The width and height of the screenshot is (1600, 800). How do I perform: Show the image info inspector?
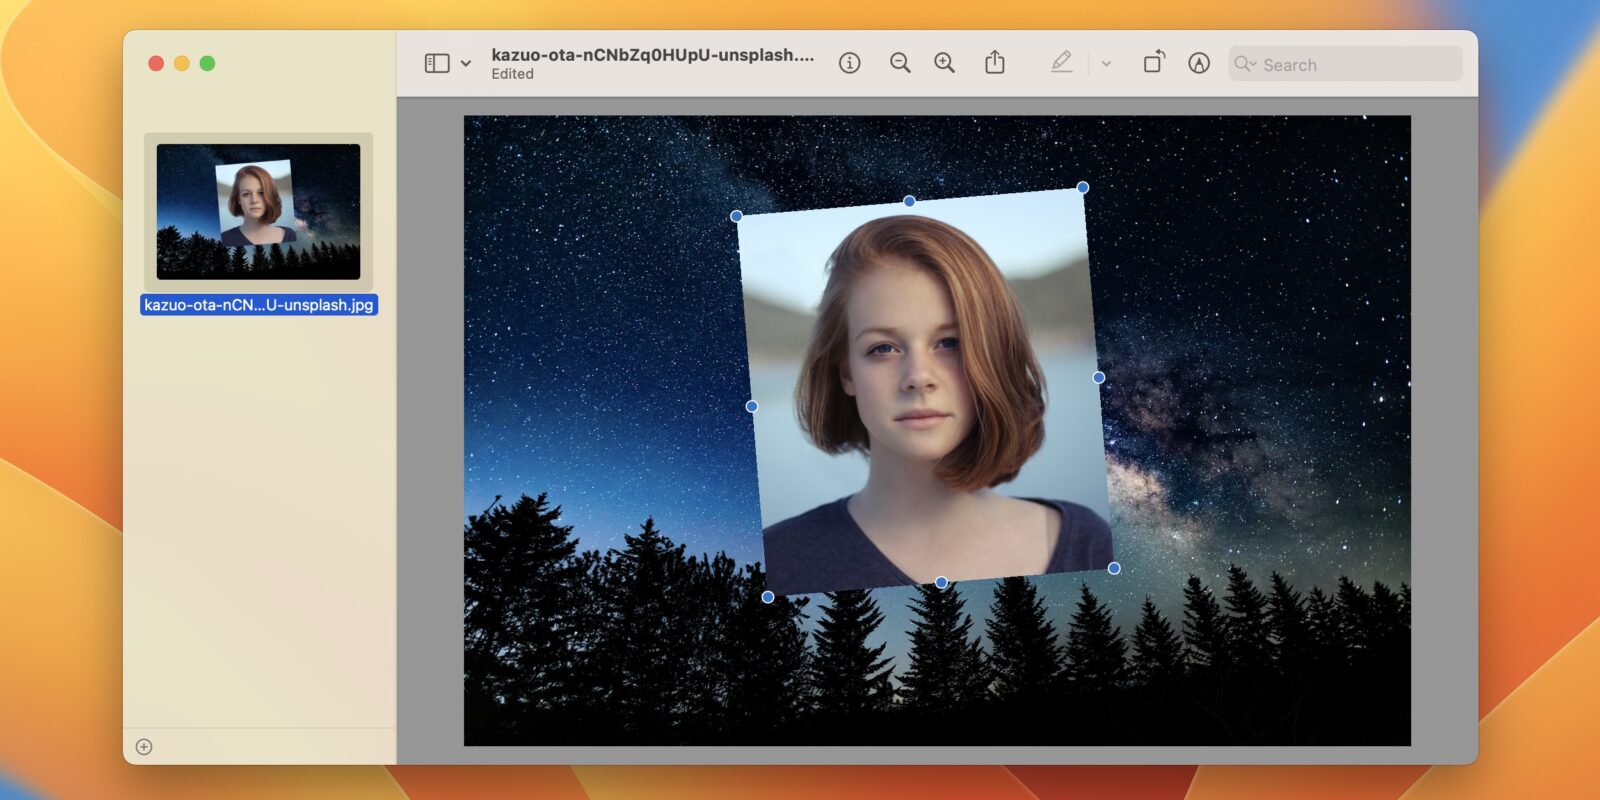(849, 63)
